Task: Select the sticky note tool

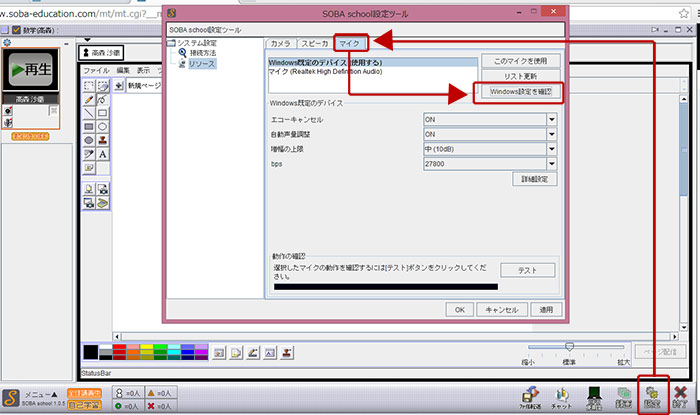Action: 89,168
